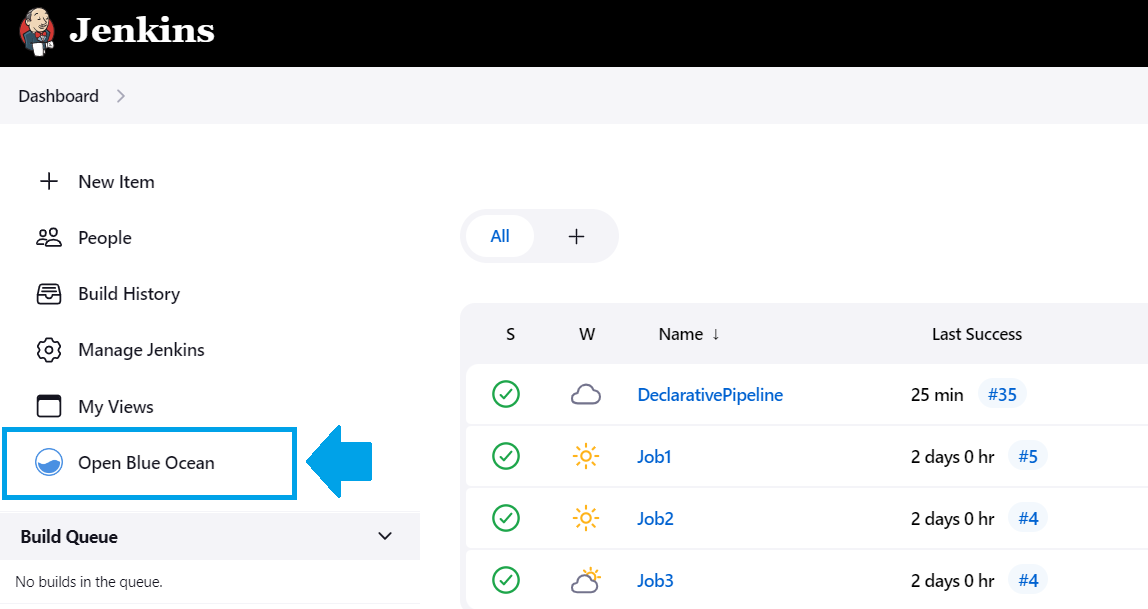The image size is (1148, 609).
Task: Open build #35 of DeclarativePipeline
Action: [1002, 395]
